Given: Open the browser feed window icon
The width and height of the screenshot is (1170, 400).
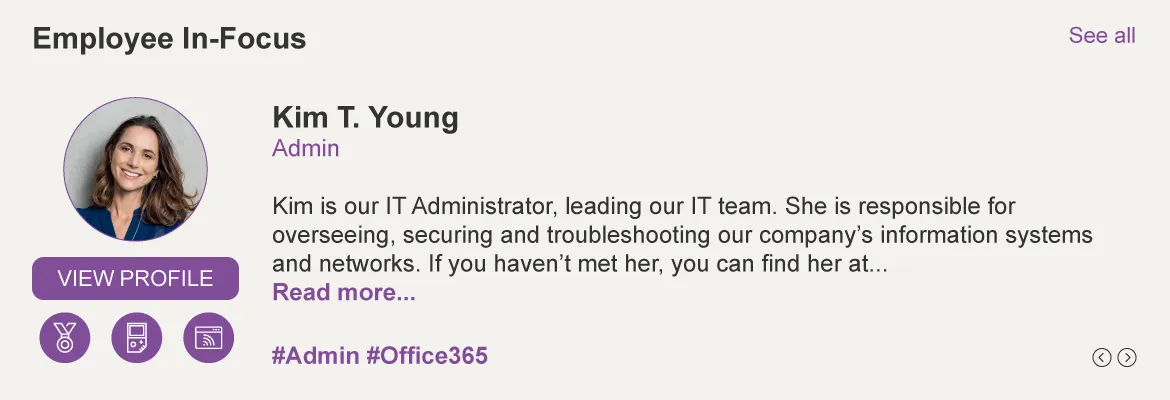Looking at the screenshot, I should pyautogui.click(x=208, y=338).
